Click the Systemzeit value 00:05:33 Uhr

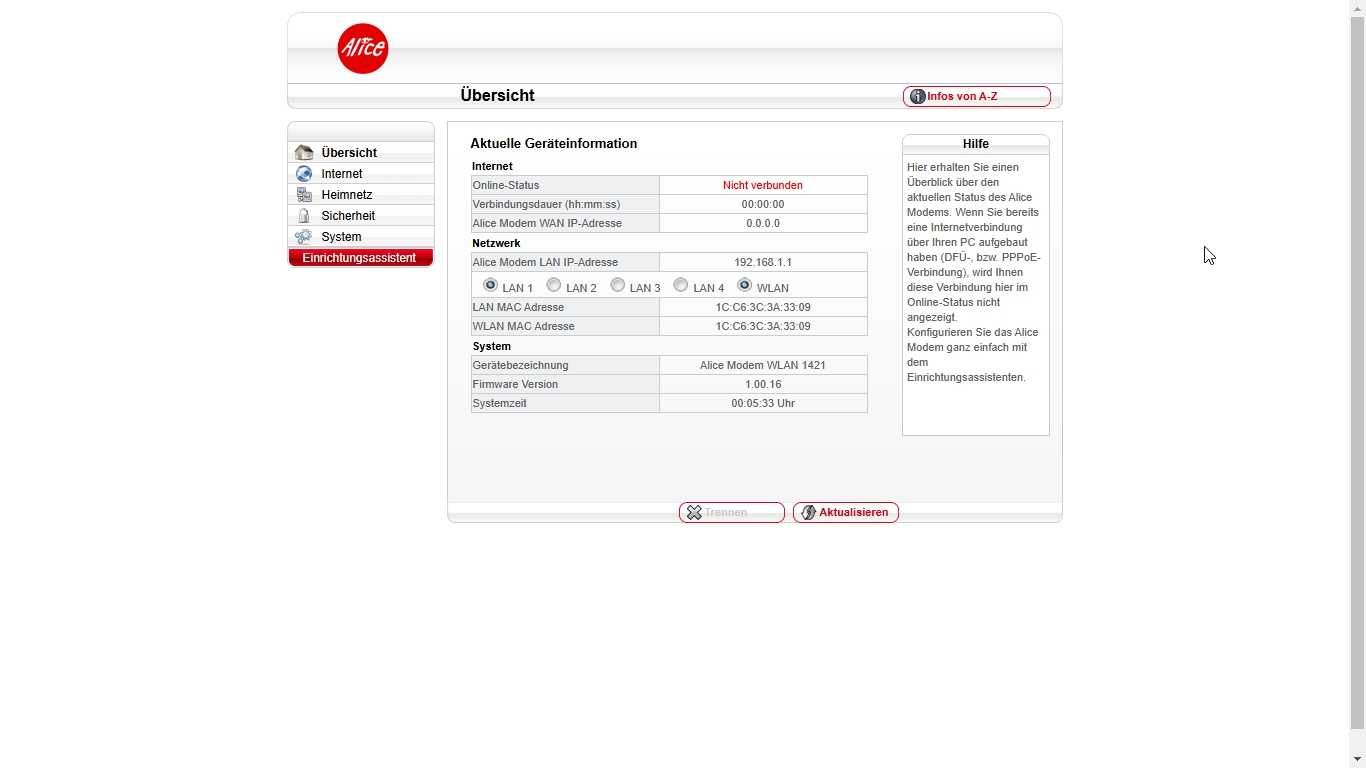pos(763,403)
